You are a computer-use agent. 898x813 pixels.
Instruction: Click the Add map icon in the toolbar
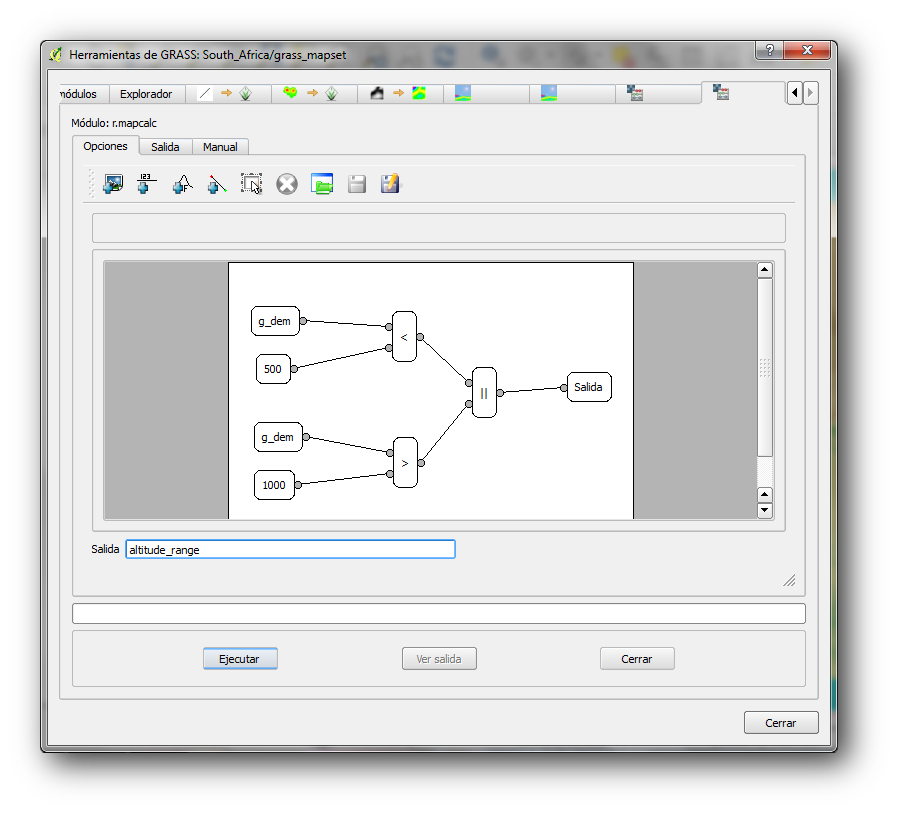point(113,184)
